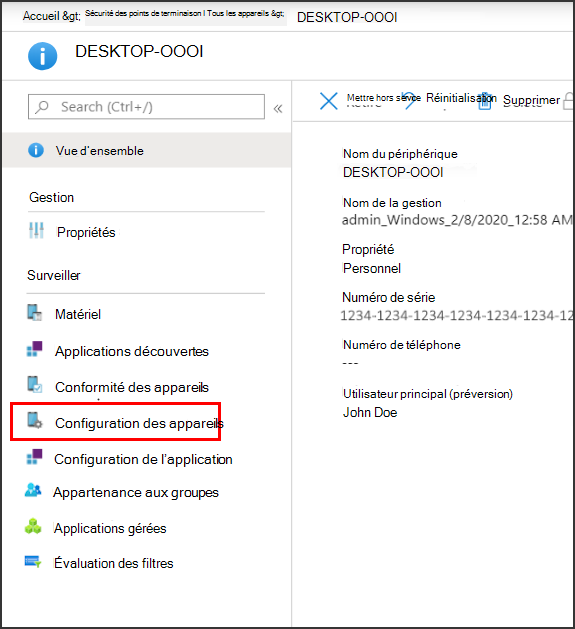Open Conformité des appareils
Image resolution: width=575 pixels, height=629 pixels.
[132, 387]
